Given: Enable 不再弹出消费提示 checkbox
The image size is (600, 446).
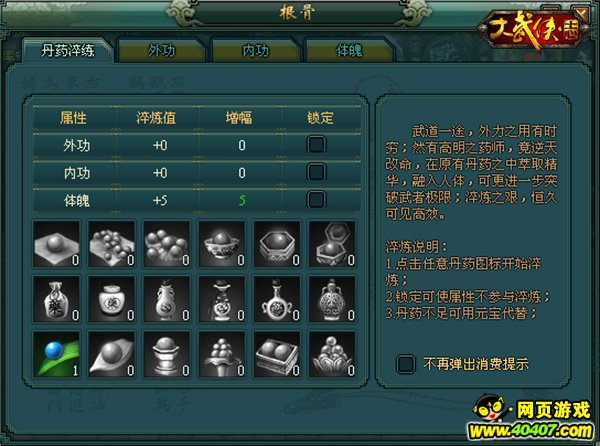Looking at the screenshot, I should [406, 364].
